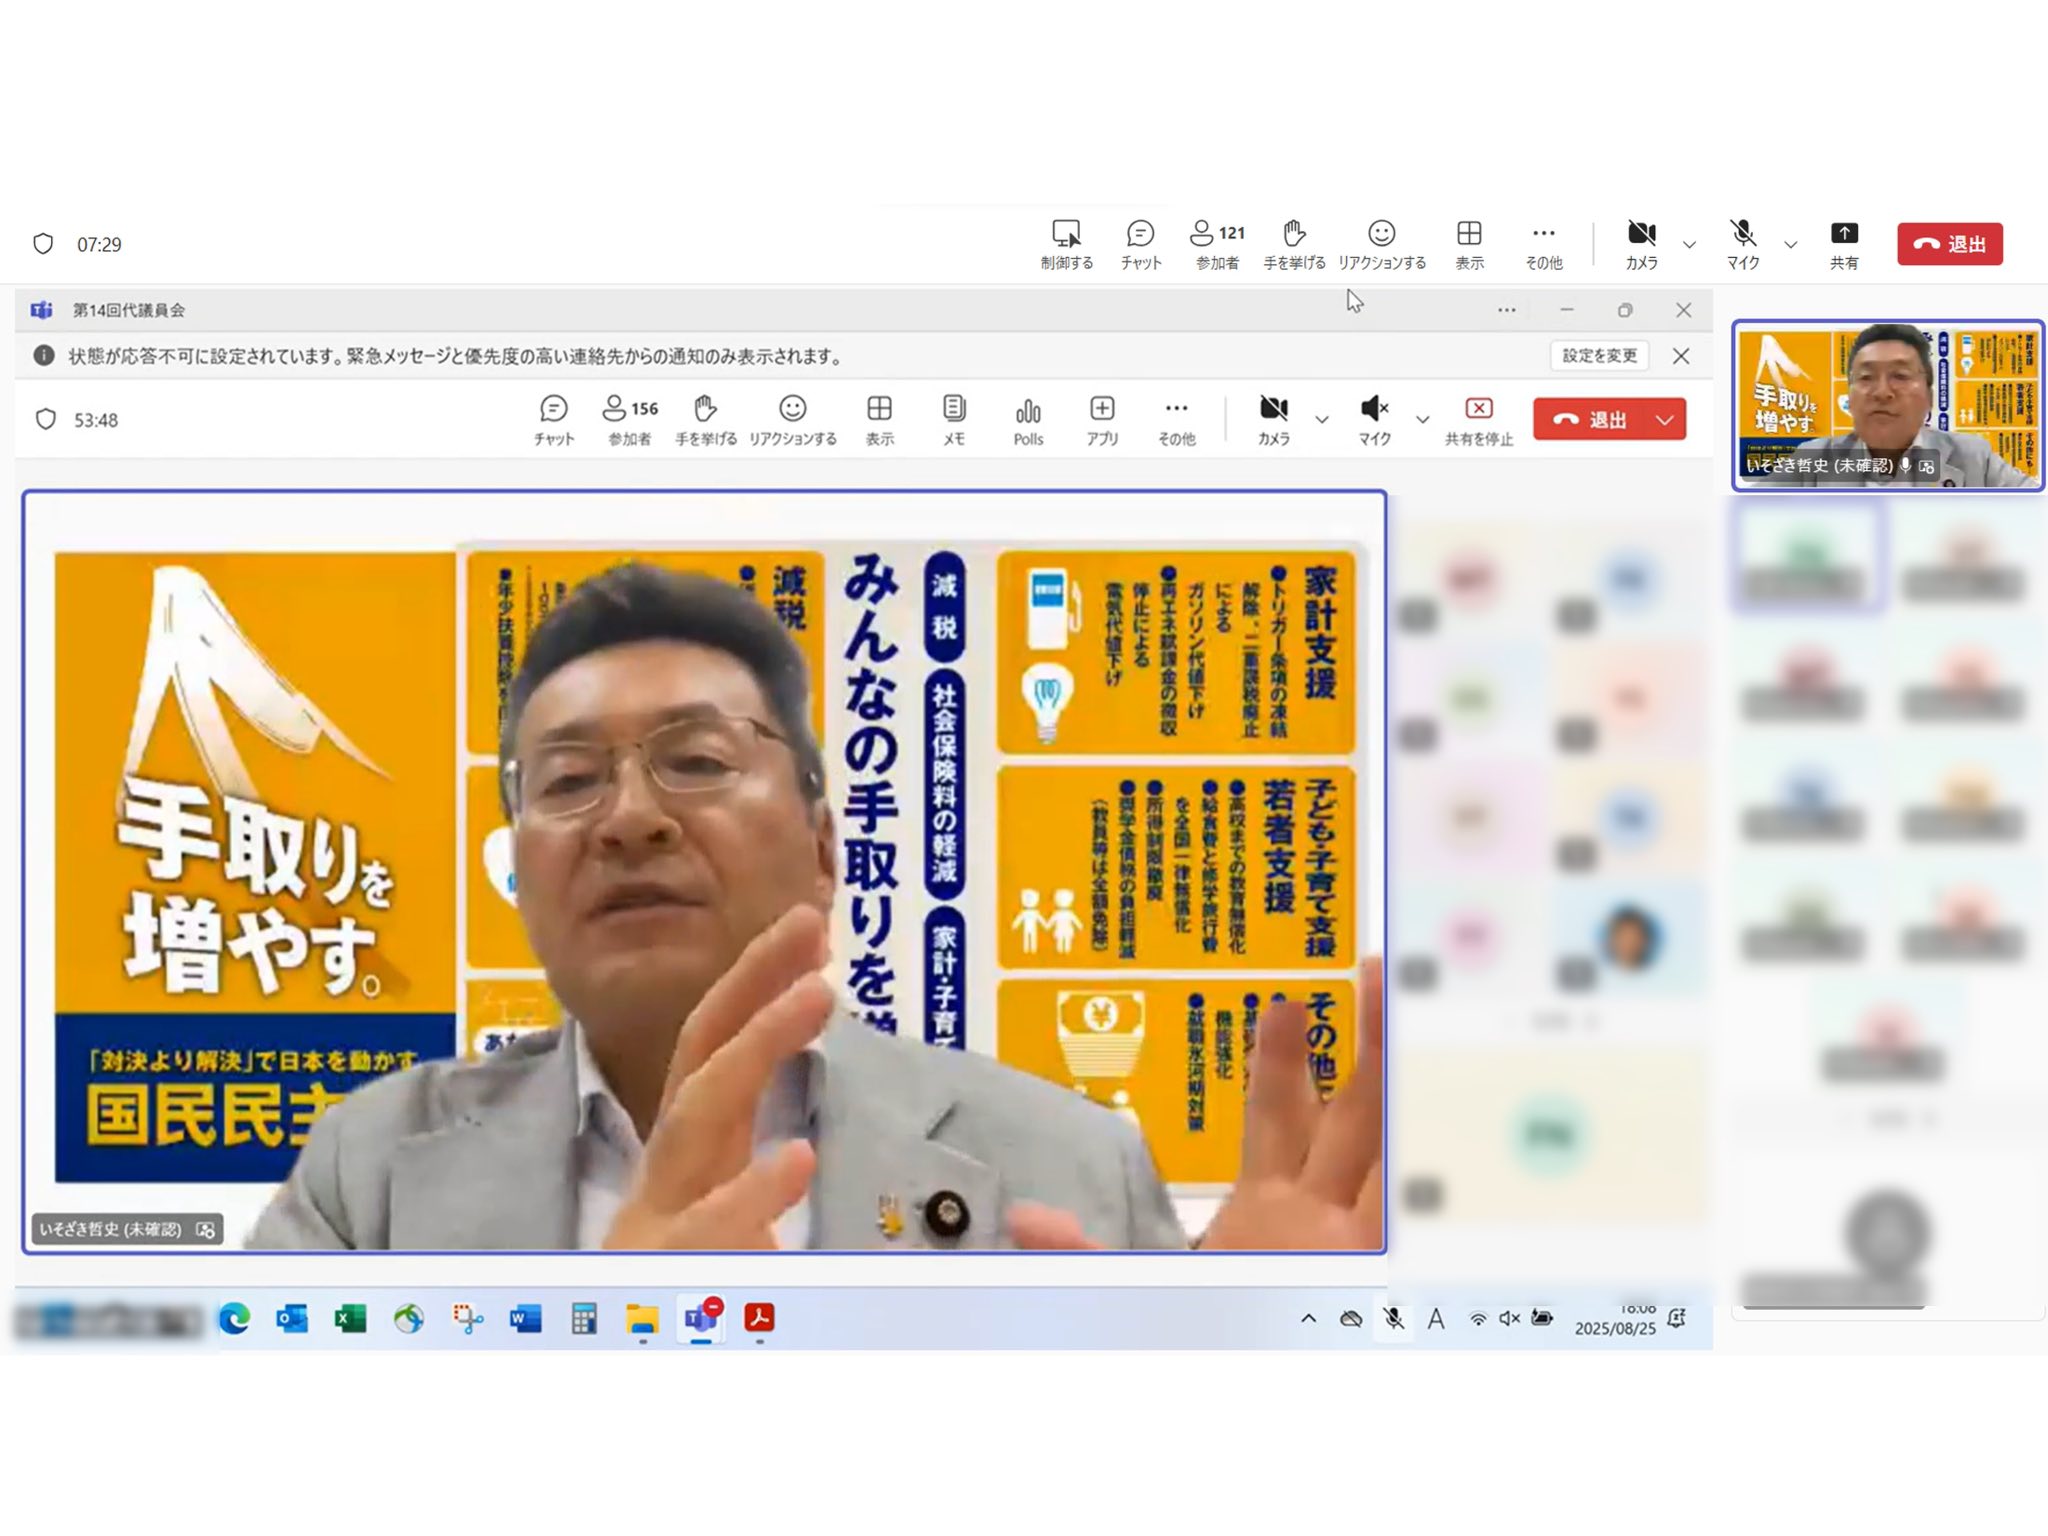This screenshot has height=1536, width=2048.
Task: Select the speaker video thumbnail at top right
Action: [1887, 405]
